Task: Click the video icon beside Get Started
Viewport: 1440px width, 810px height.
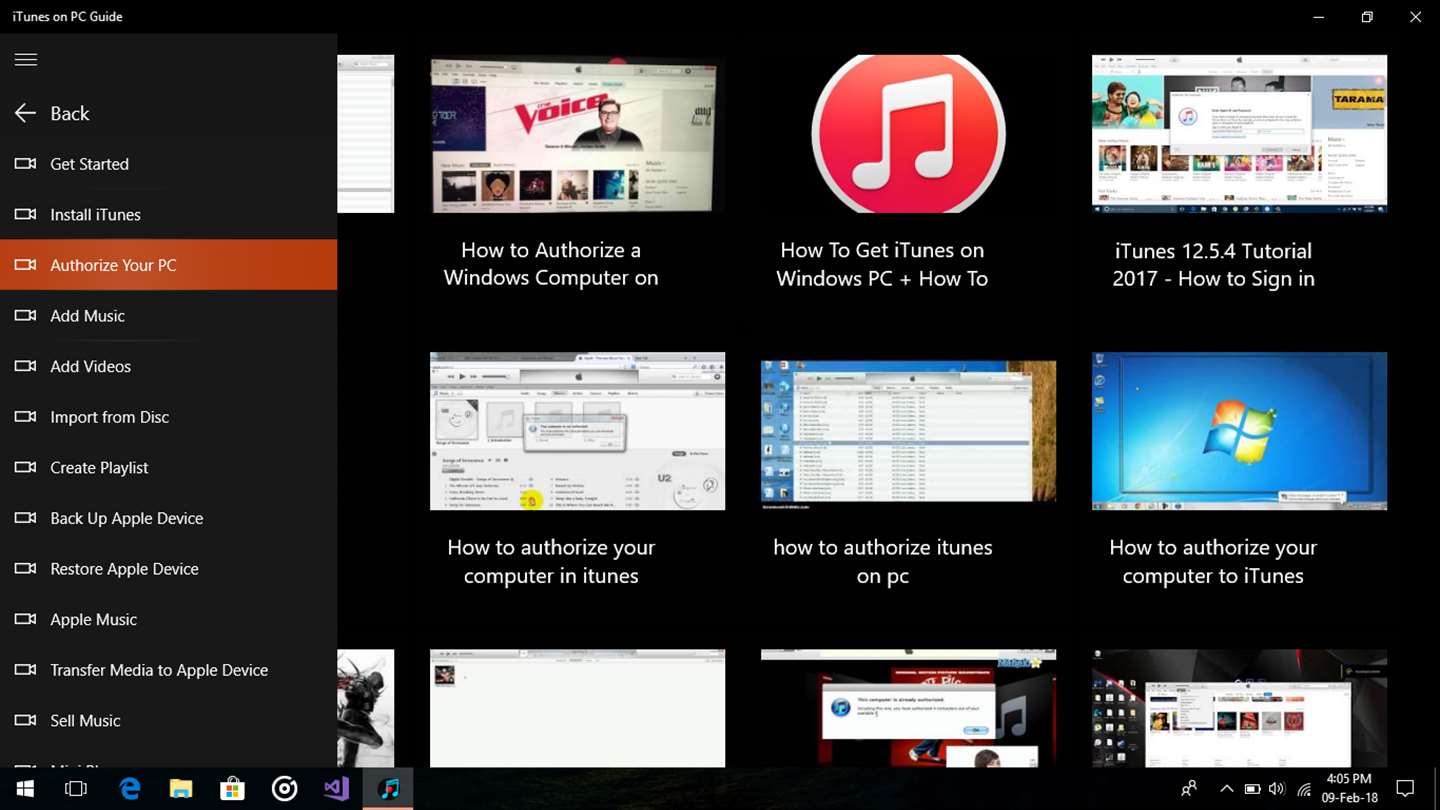Action: 25,164
